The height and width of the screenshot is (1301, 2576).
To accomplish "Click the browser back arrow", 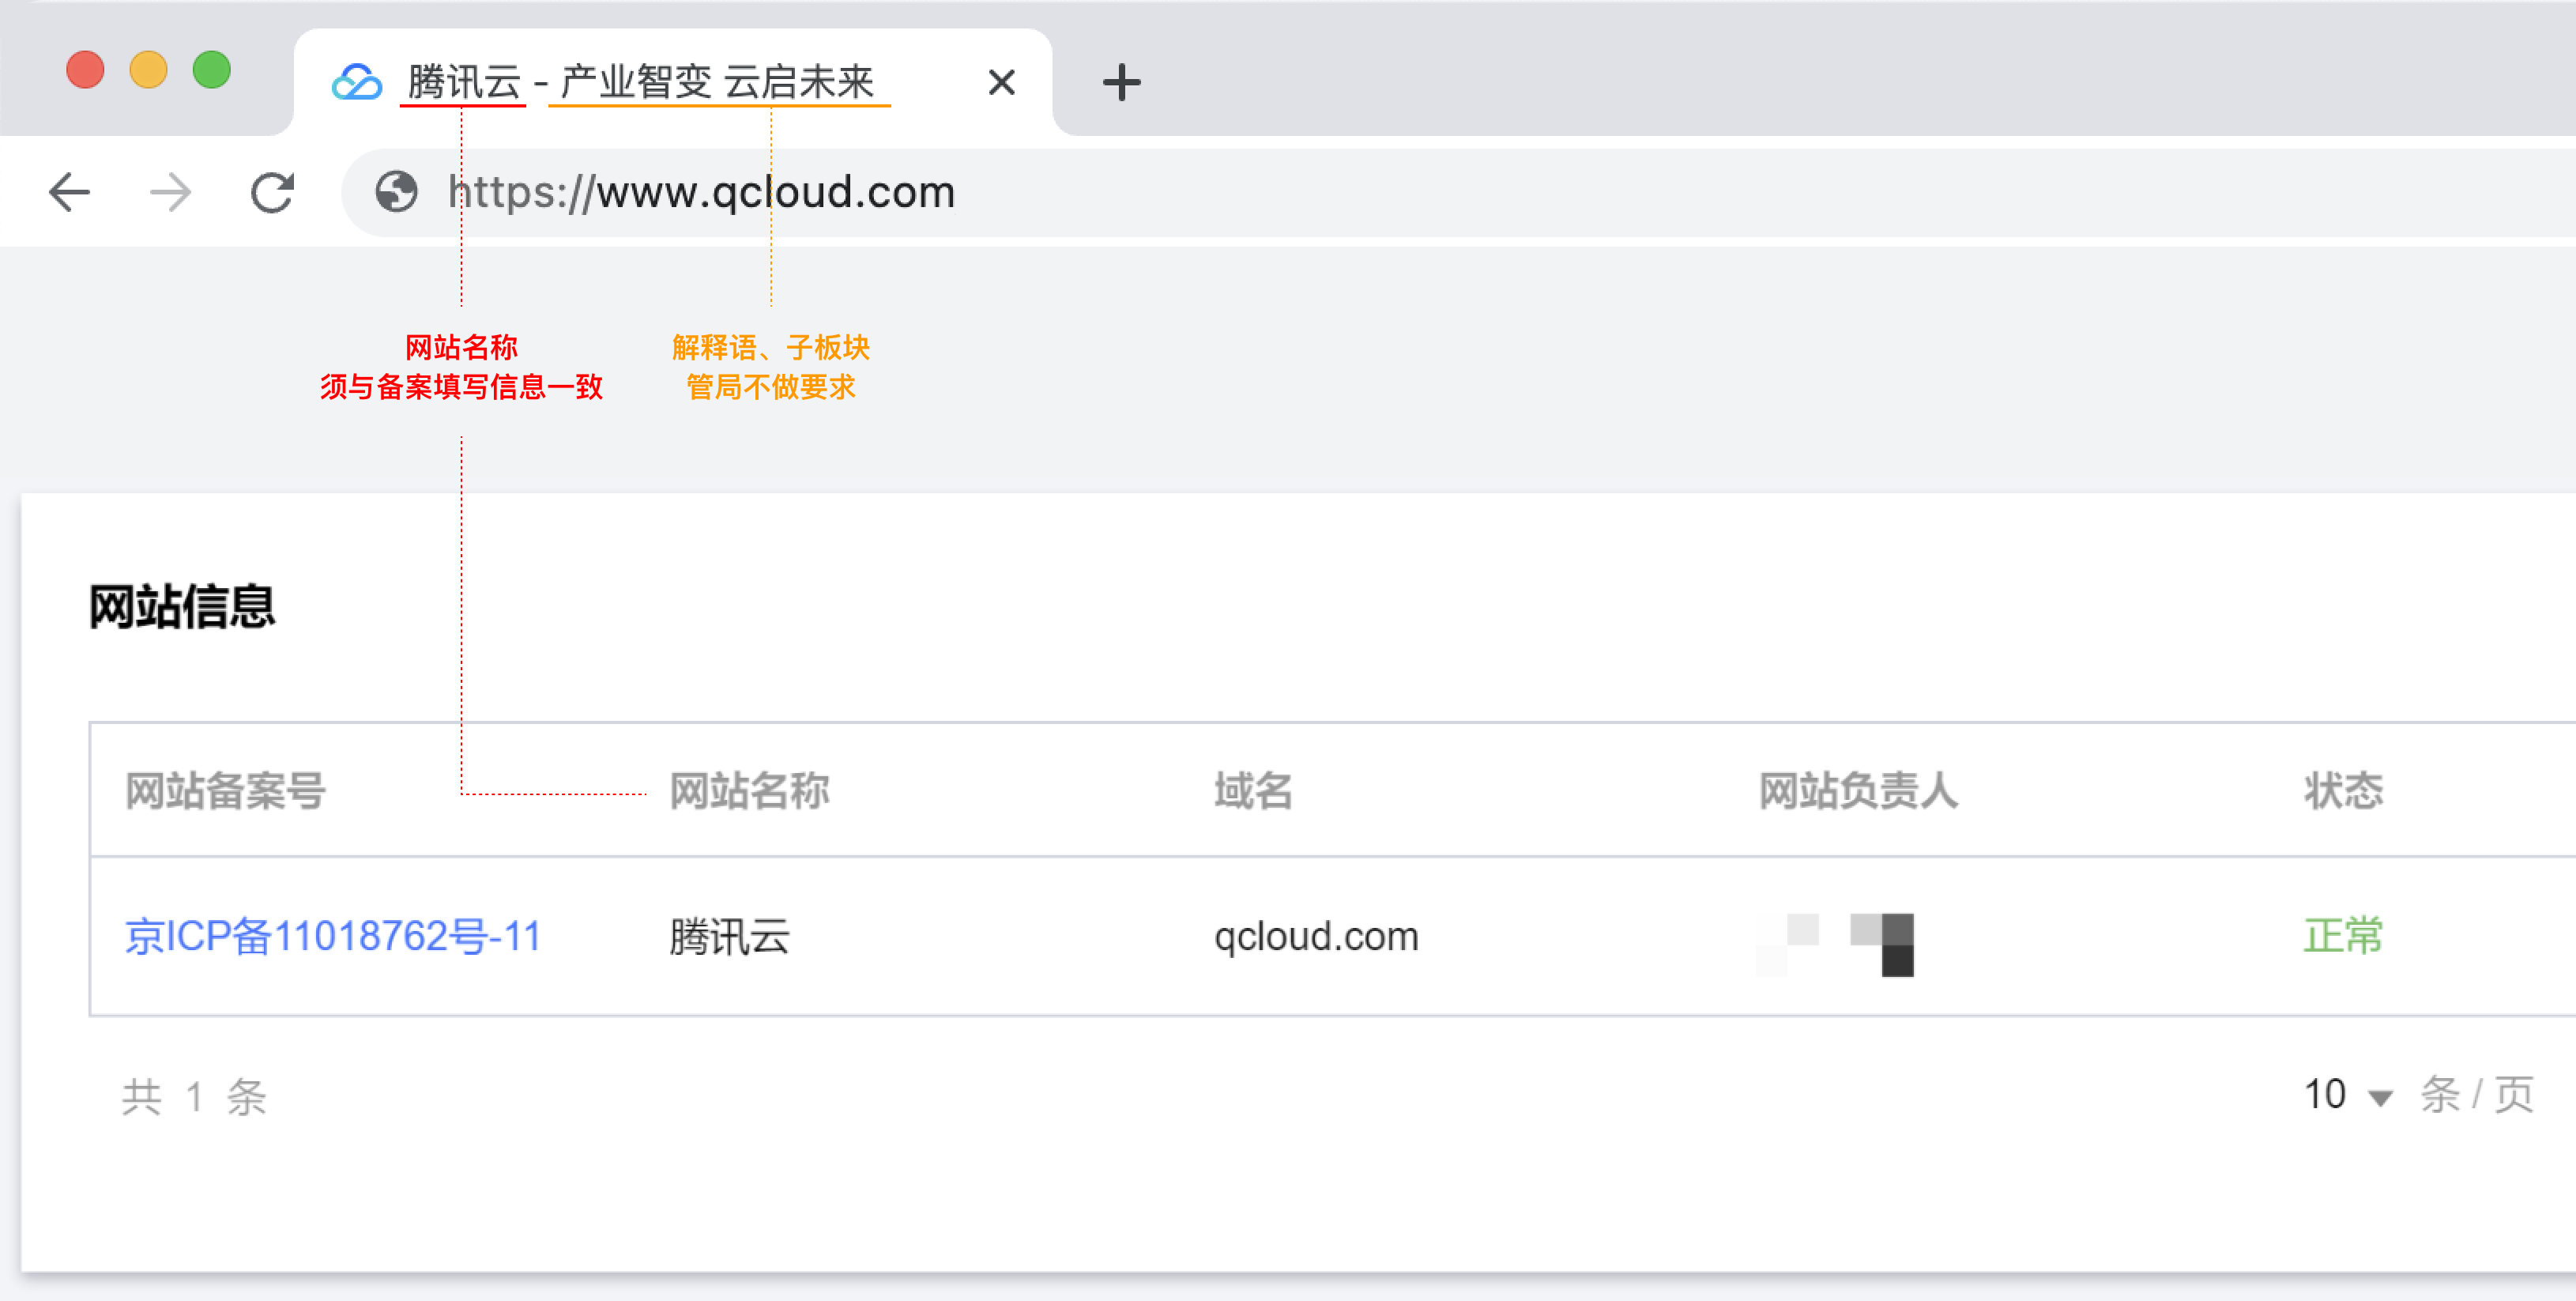I will point(70,192).
